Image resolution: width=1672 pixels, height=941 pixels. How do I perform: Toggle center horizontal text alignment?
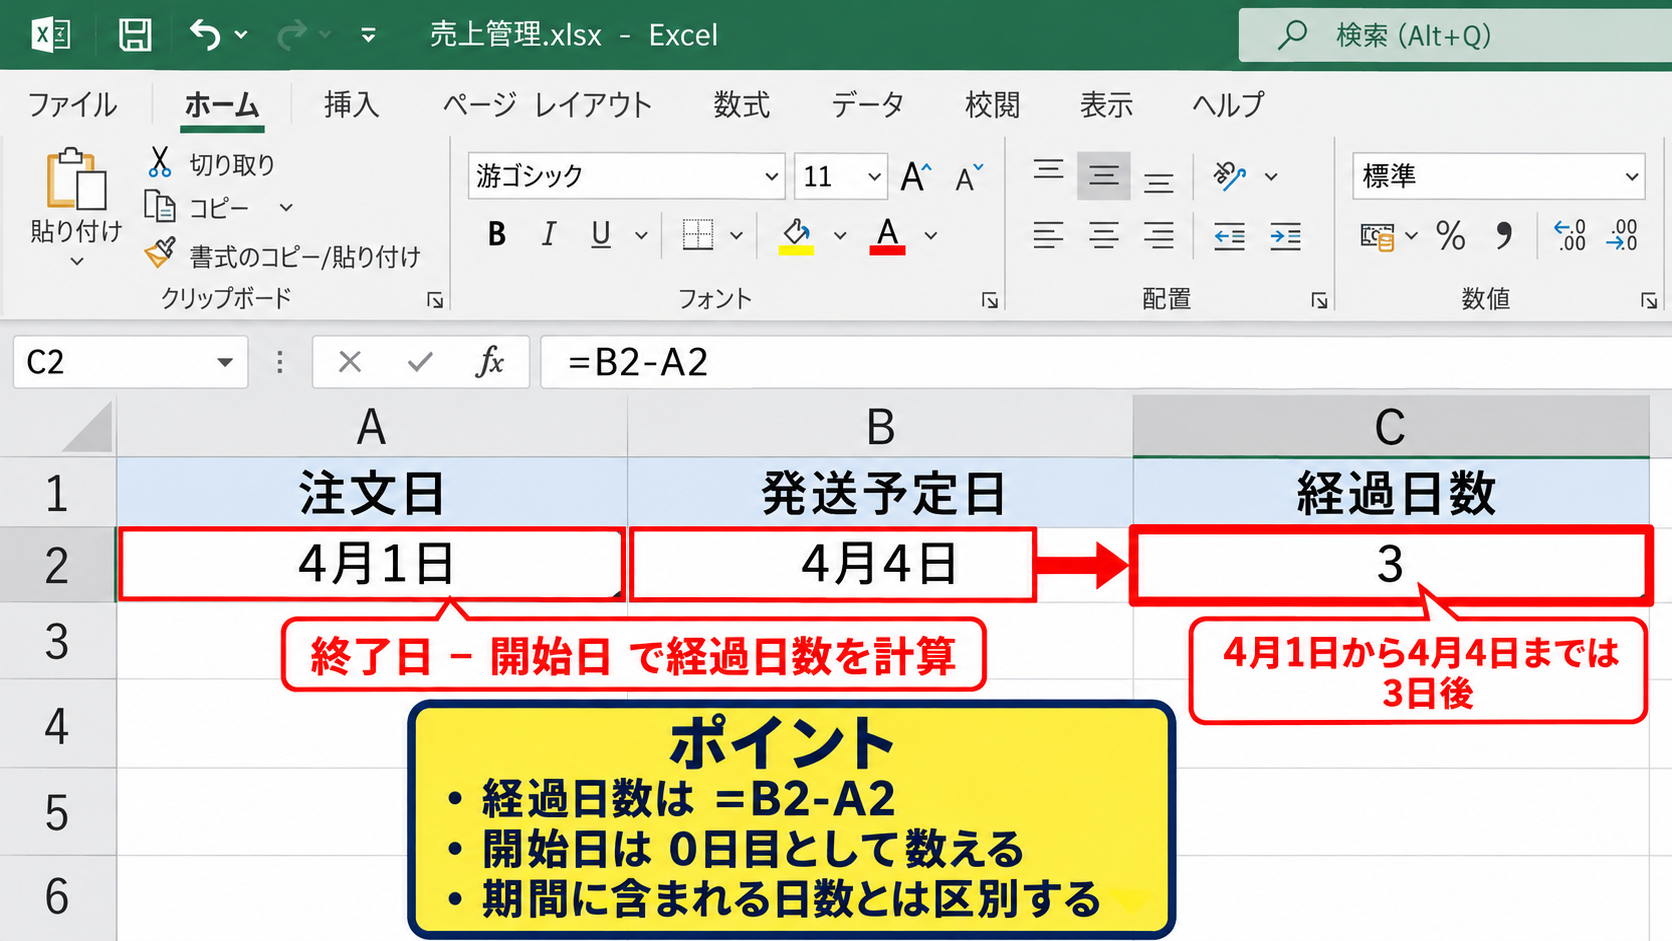click(1104, 236)
